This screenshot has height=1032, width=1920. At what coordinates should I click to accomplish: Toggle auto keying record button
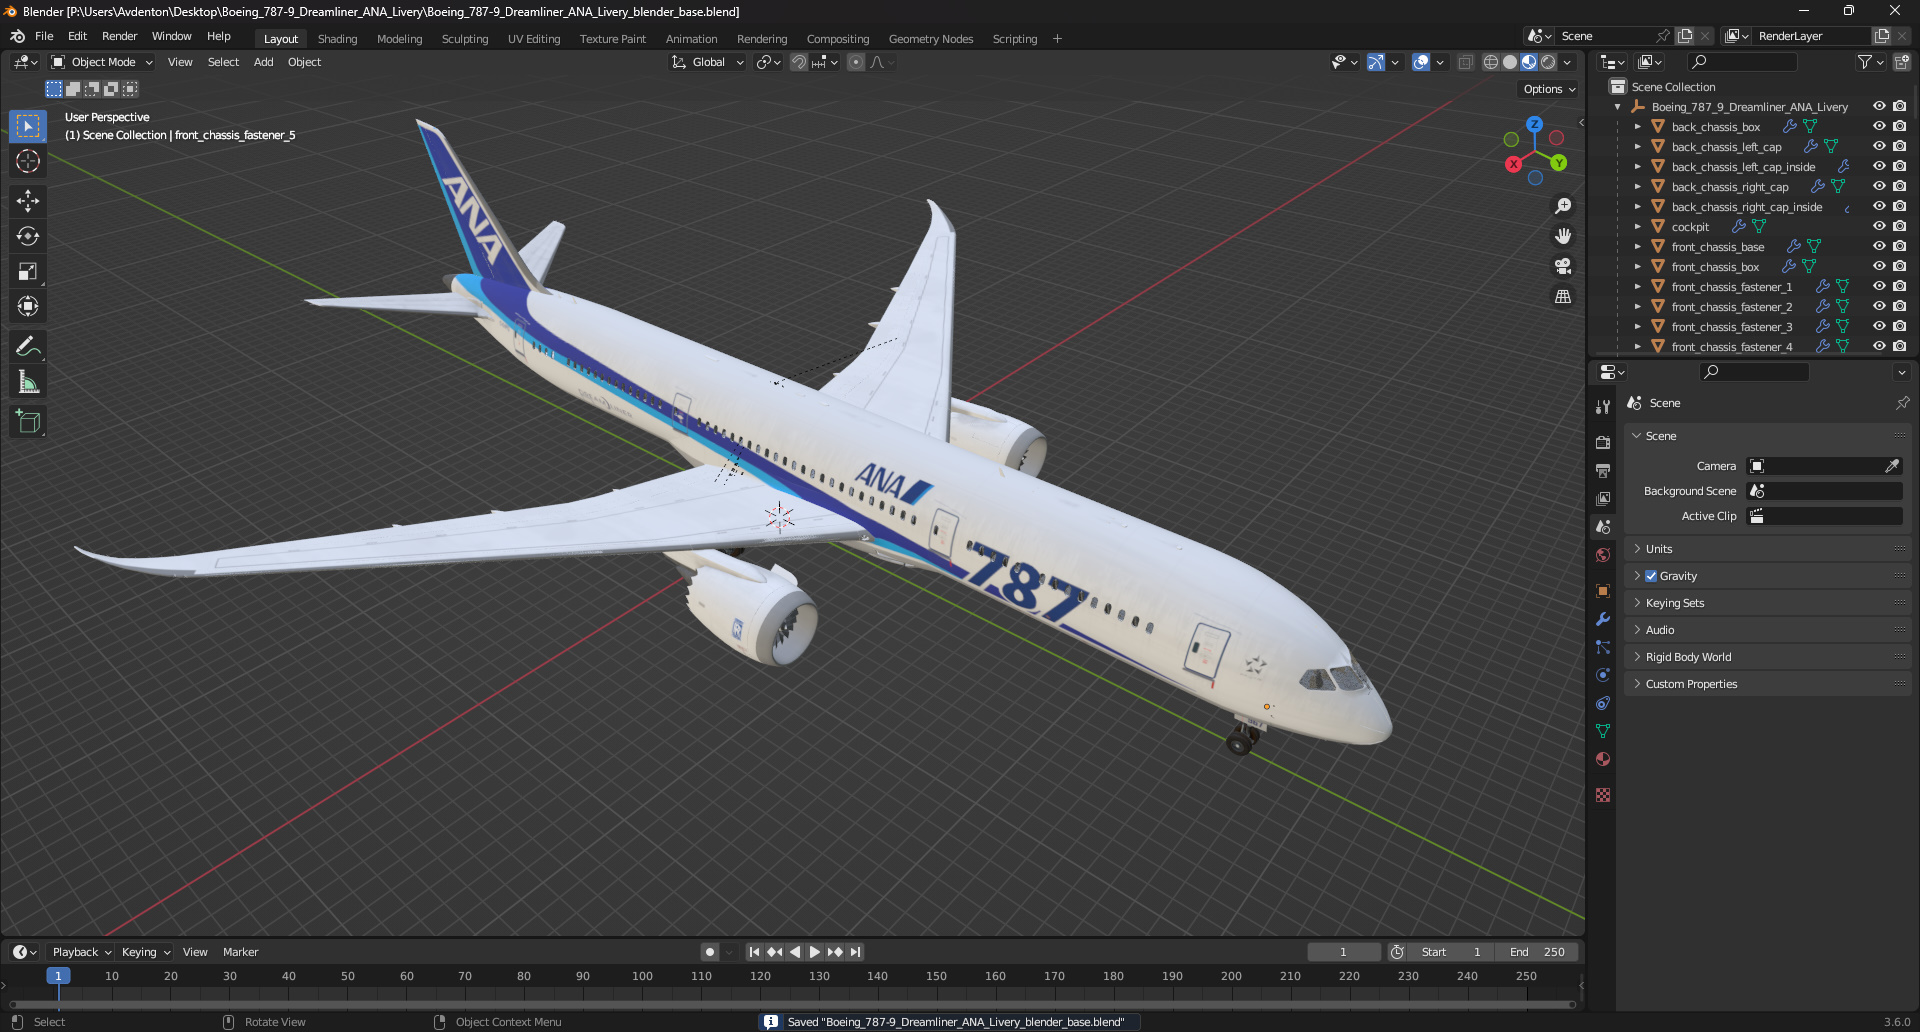tap(709, 952)
